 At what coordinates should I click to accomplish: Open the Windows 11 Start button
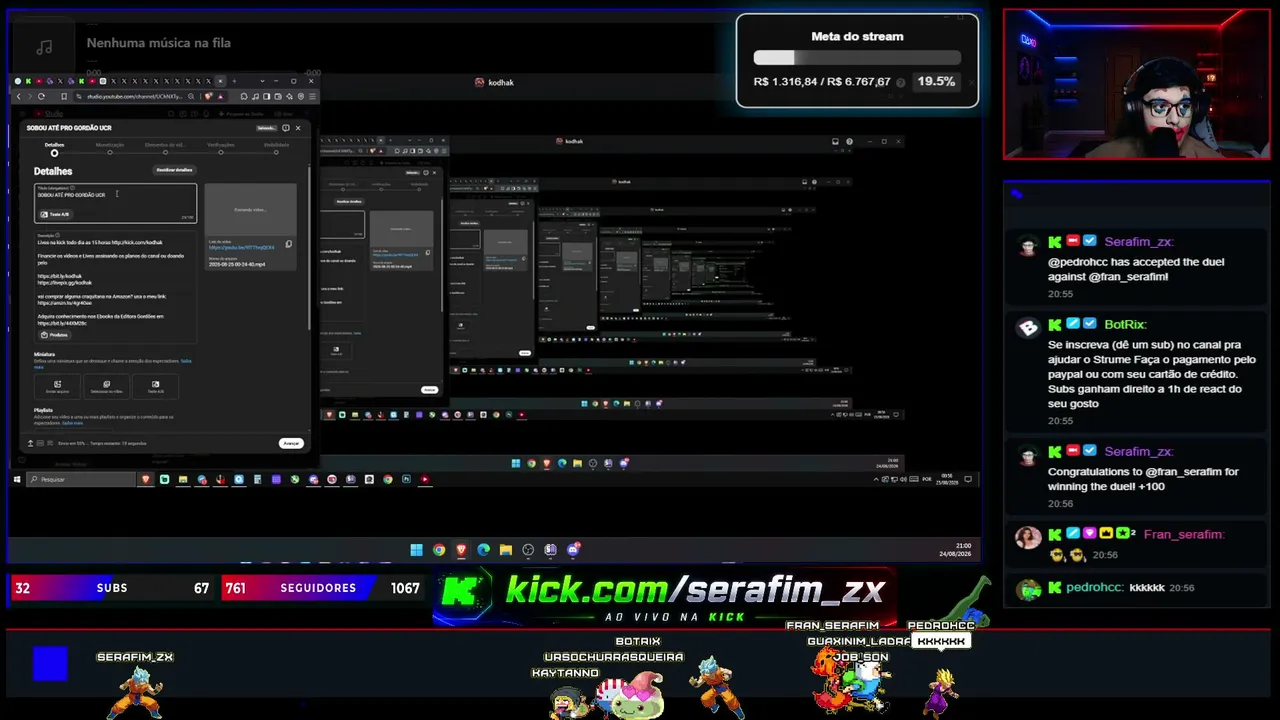coord(416,549)
